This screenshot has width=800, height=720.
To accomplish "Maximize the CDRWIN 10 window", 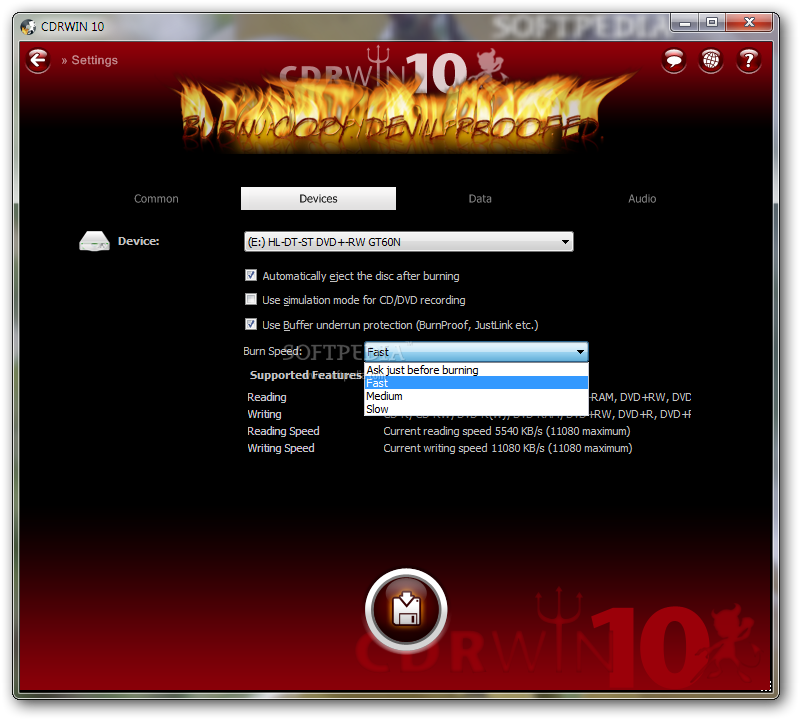I will pyautogui.click(x=712, y=23).
